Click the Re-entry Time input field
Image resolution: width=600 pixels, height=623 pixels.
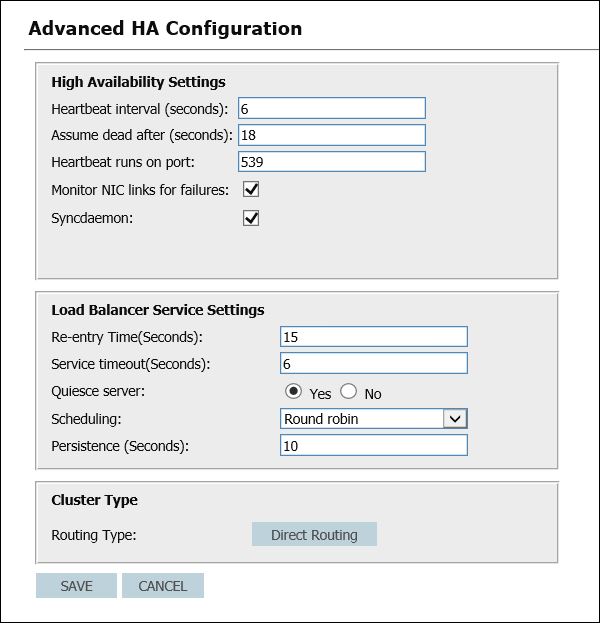point(374,337)
